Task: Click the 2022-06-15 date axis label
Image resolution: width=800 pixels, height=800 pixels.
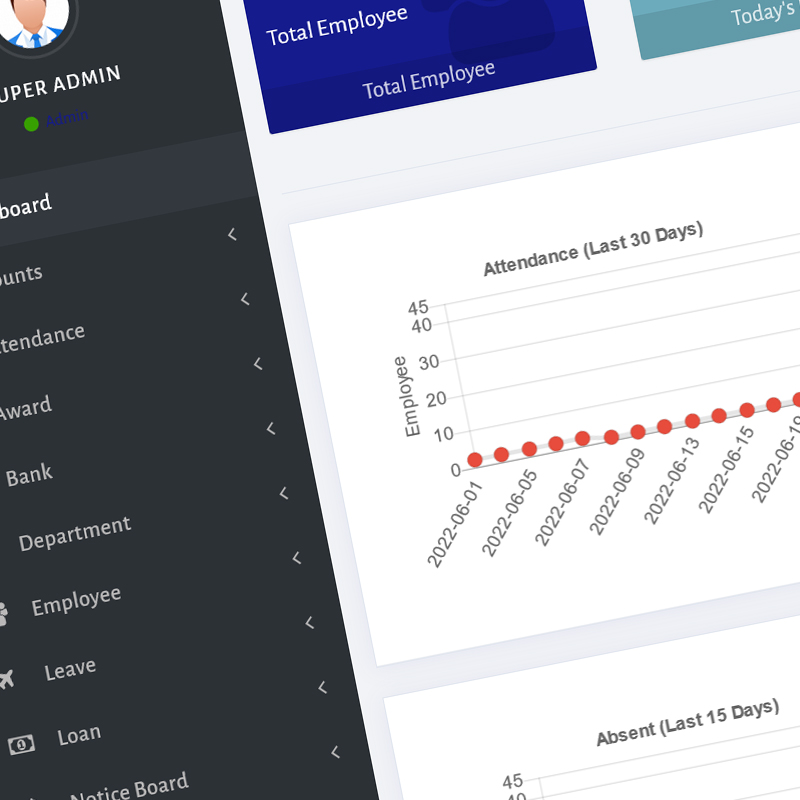Action: (x=726, y=470)
